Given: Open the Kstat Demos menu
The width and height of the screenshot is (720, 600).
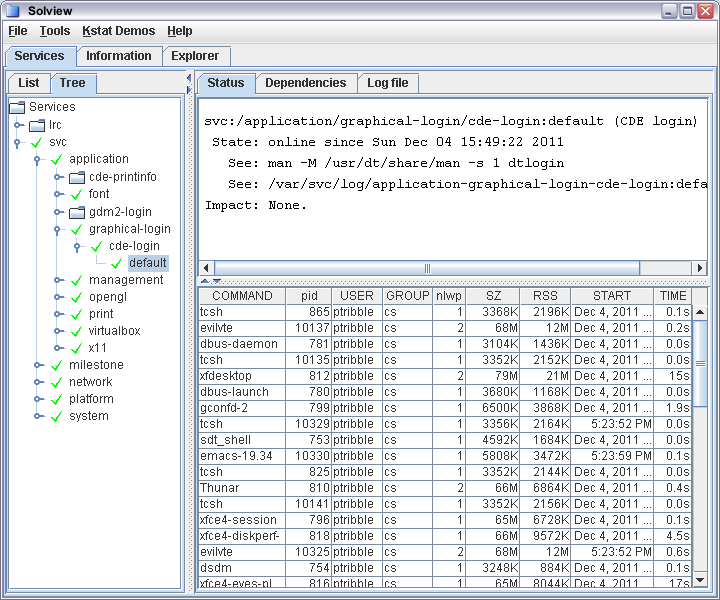Looking at the screenshot, I should tap(118, 31).
